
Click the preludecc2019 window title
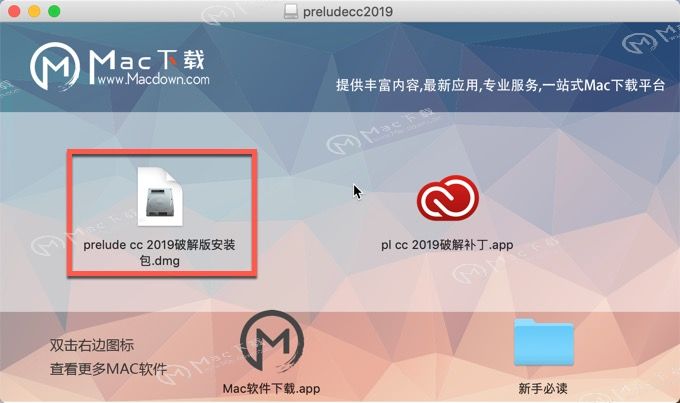click(348, 11)
